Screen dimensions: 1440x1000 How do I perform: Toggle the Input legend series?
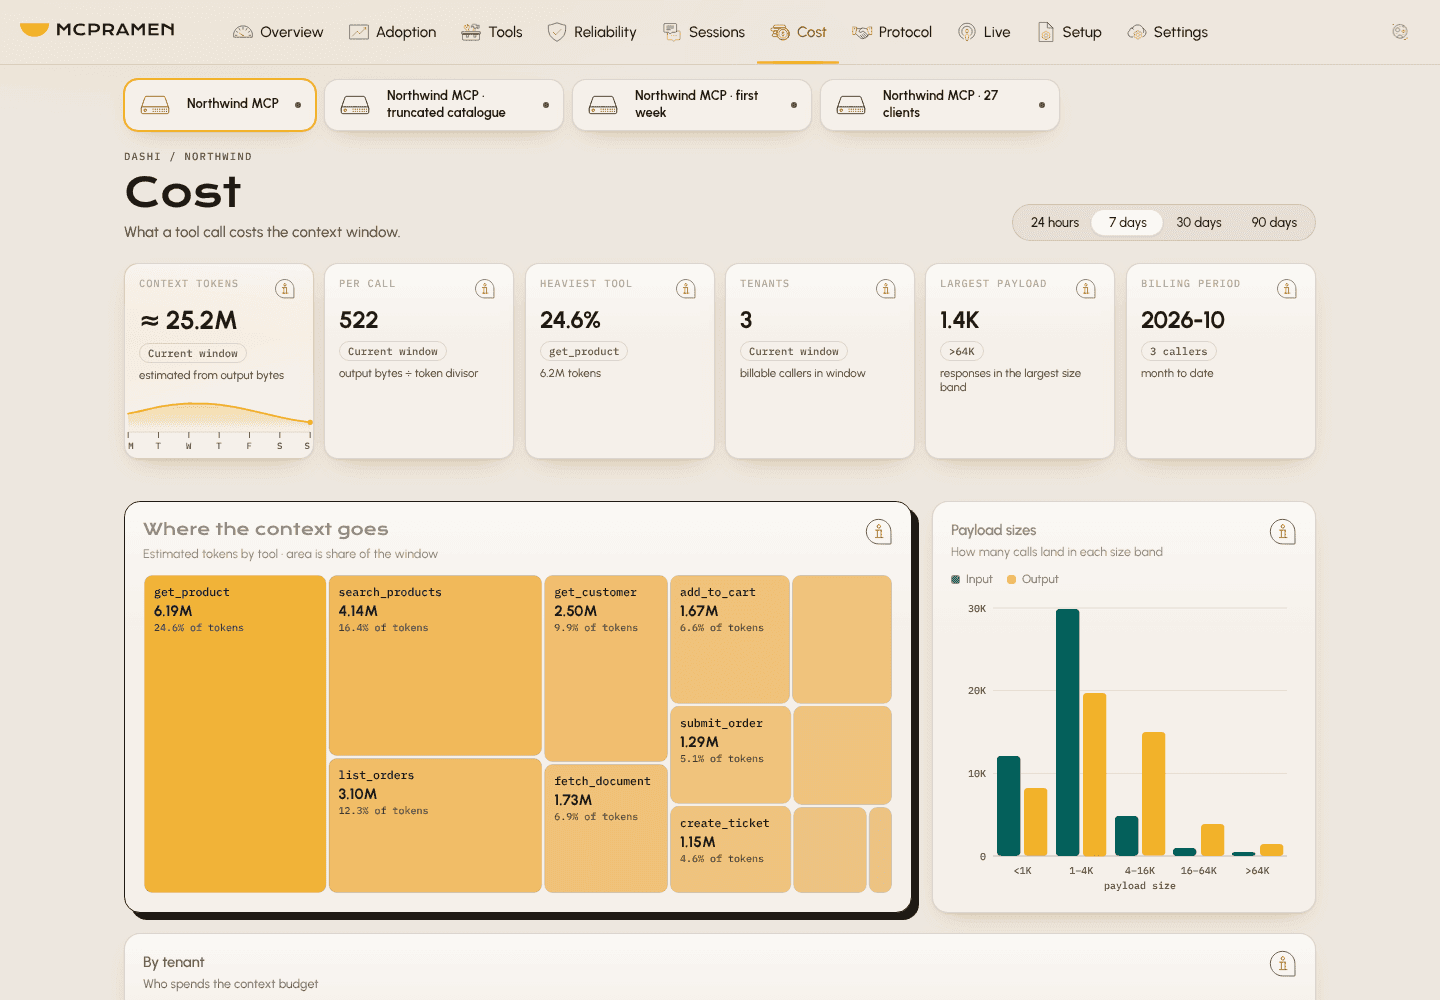tap(972, 580)
